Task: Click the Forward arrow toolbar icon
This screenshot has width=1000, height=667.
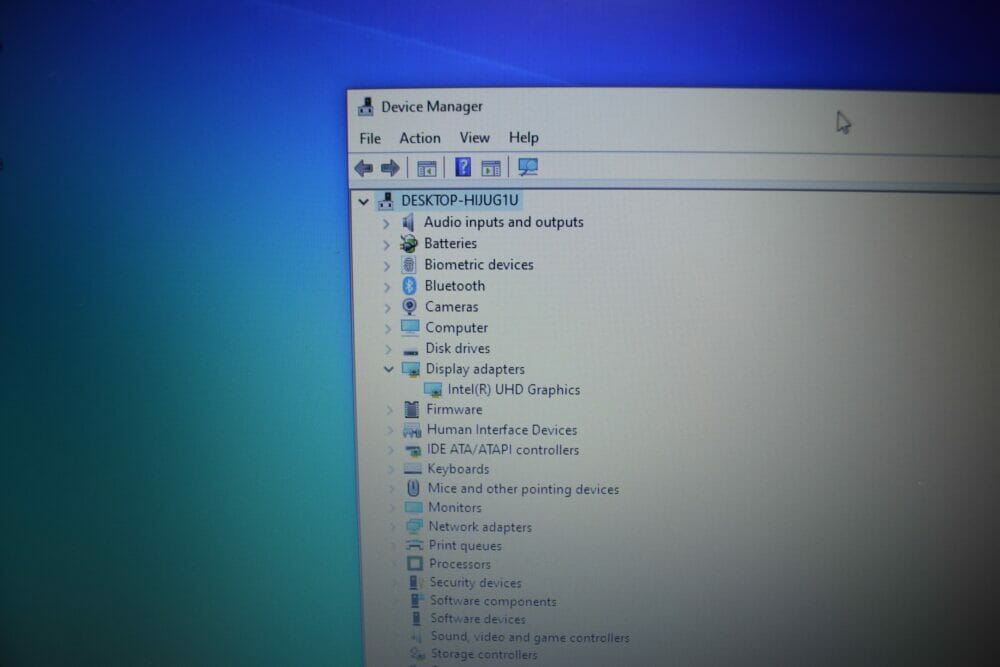Action: [x=390, y=168]
